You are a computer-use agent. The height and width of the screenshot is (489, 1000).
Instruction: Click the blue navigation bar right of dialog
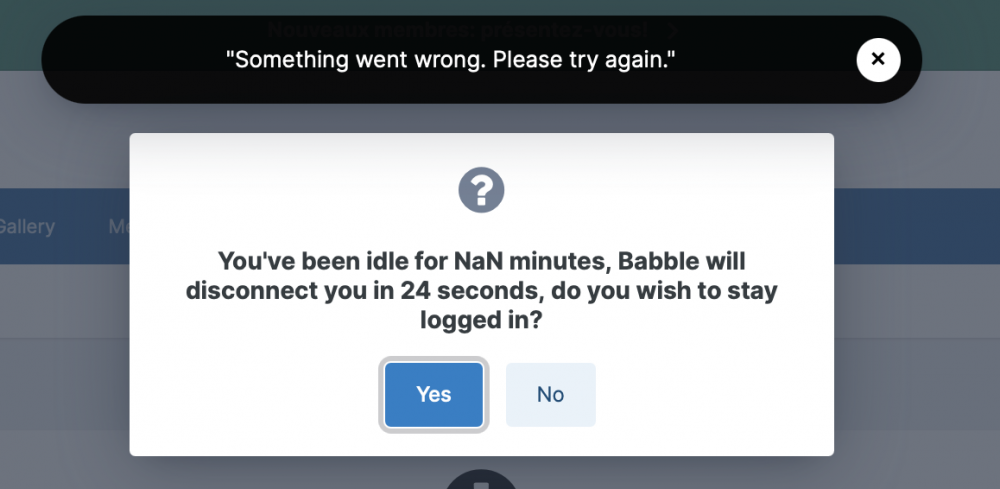[915, 227]
